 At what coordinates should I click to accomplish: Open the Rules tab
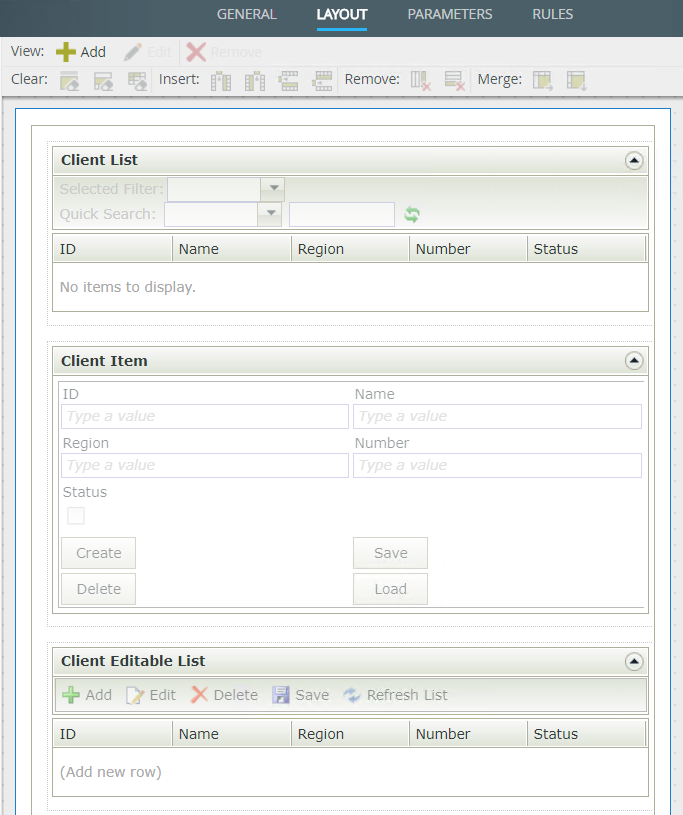552,15
